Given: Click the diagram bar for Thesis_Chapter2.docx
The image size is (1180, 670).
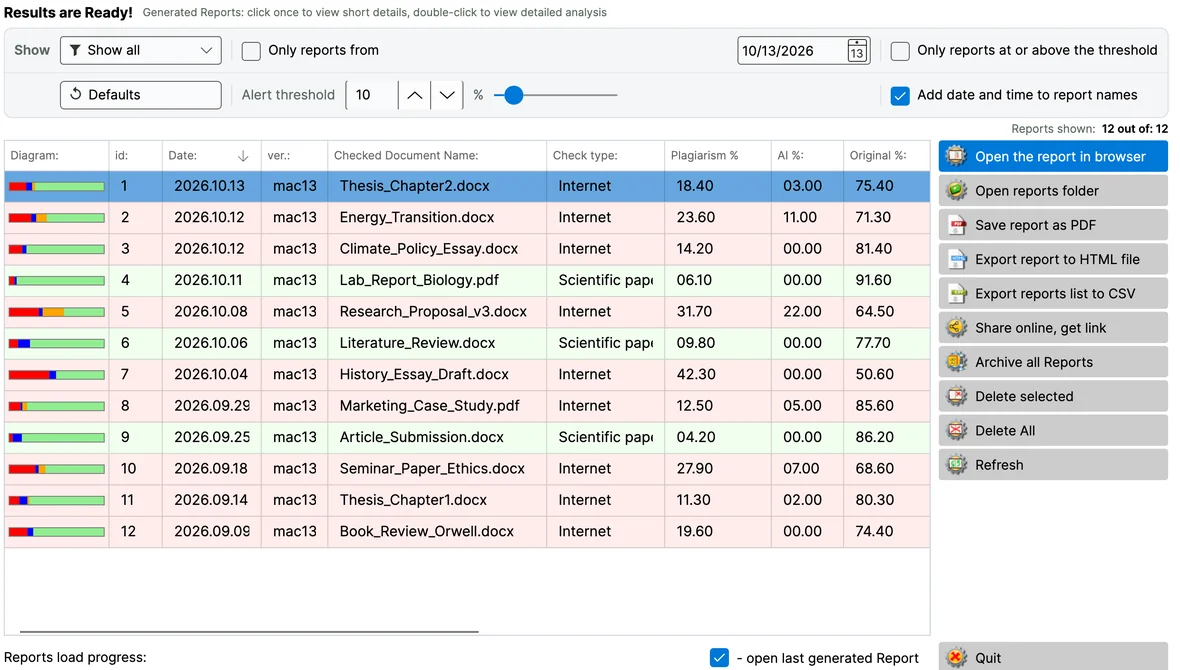Looking at the screenshot, I should point(56,186).
